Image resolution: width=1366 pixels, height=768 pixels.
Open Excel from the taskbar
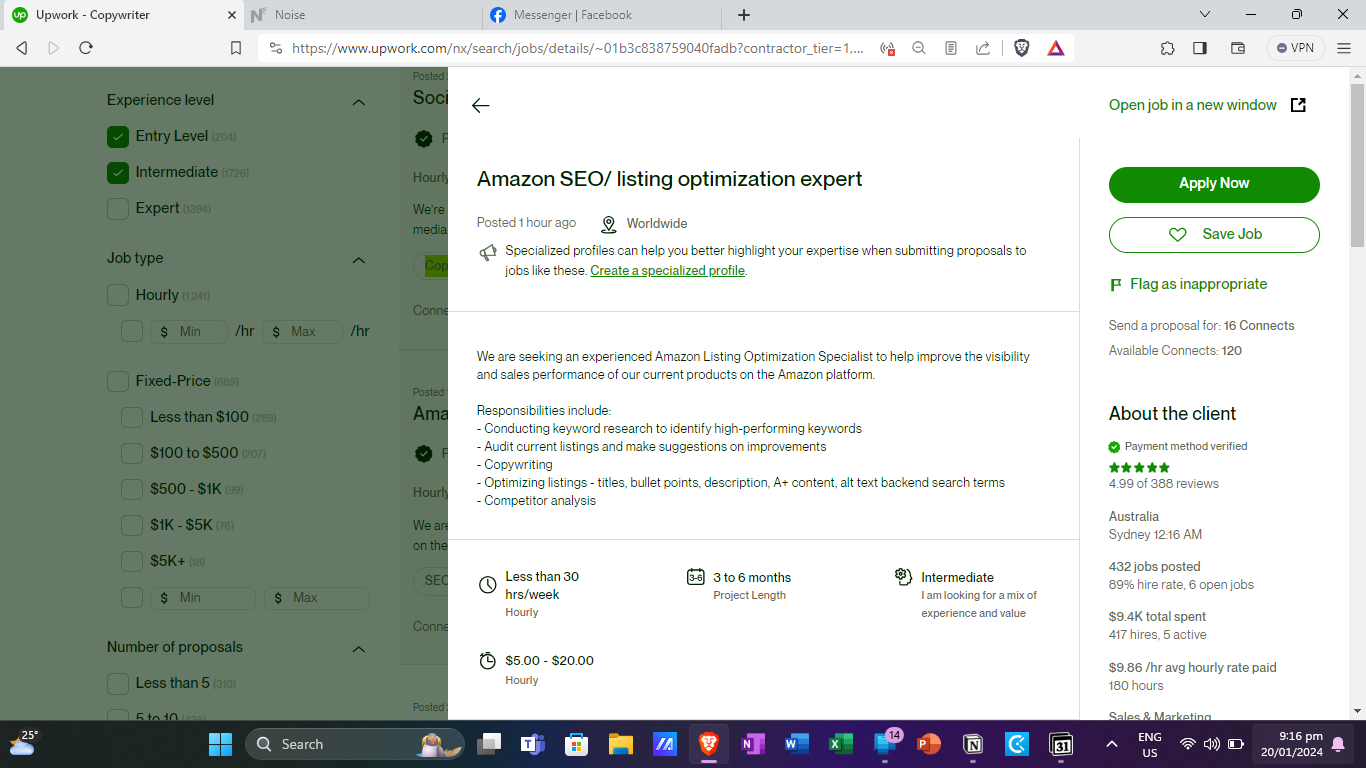[841, 744]
